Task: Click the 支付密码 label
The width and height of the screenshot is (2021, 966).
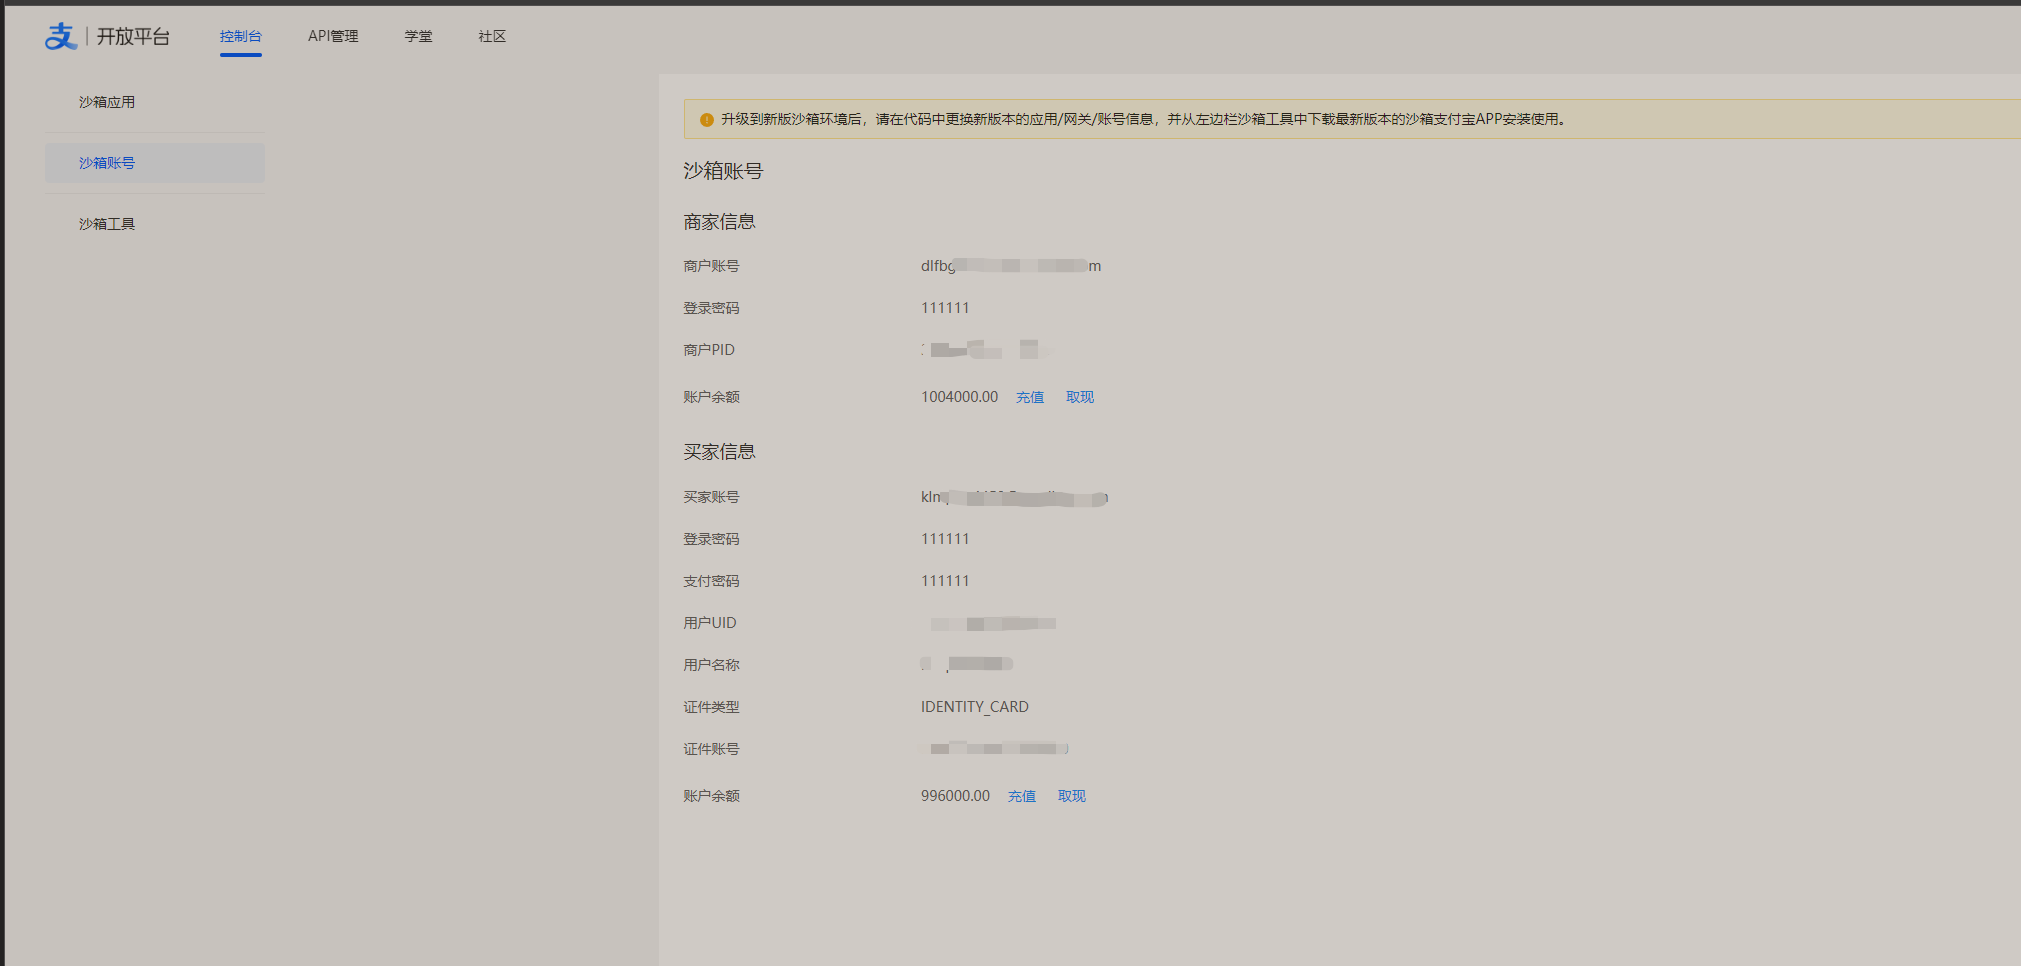Action: tap(711, 581)
